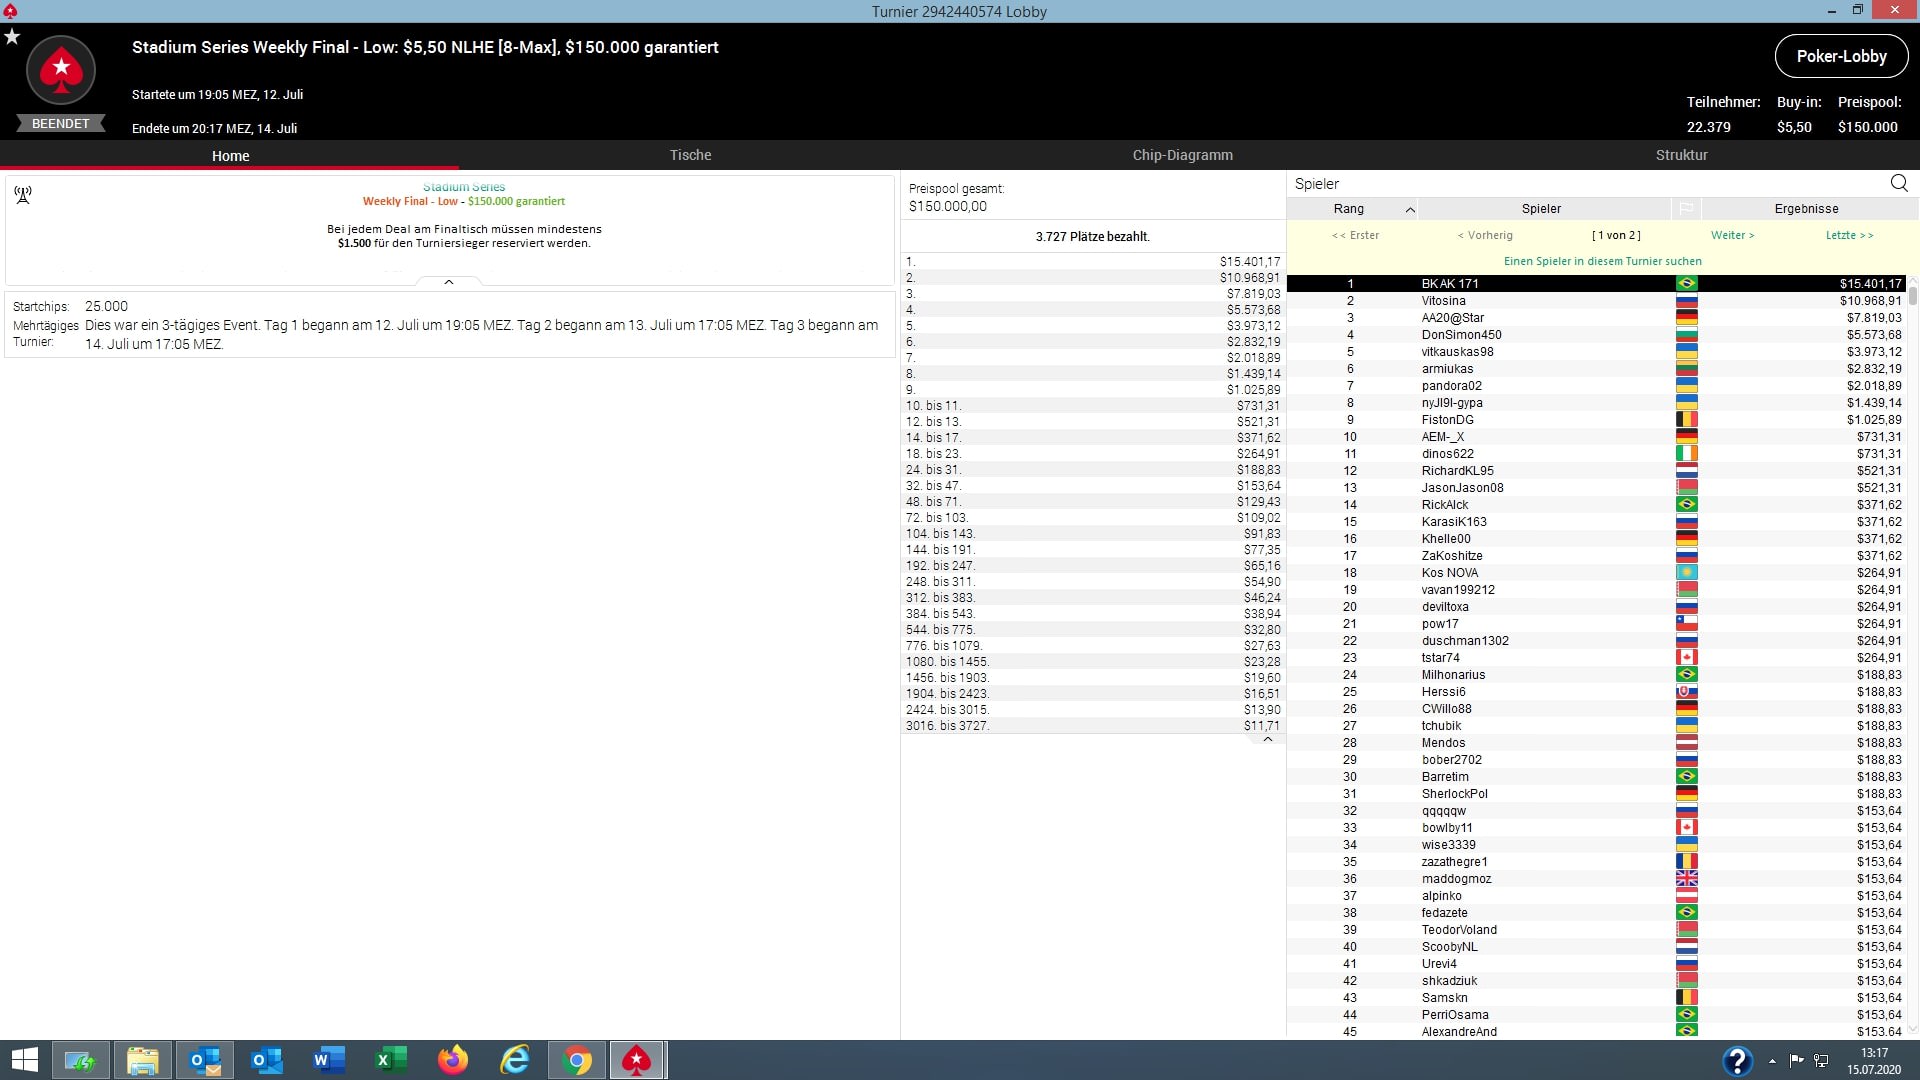
Task: Open Excel from the taskbar
Action: (x=390, y=1060)
